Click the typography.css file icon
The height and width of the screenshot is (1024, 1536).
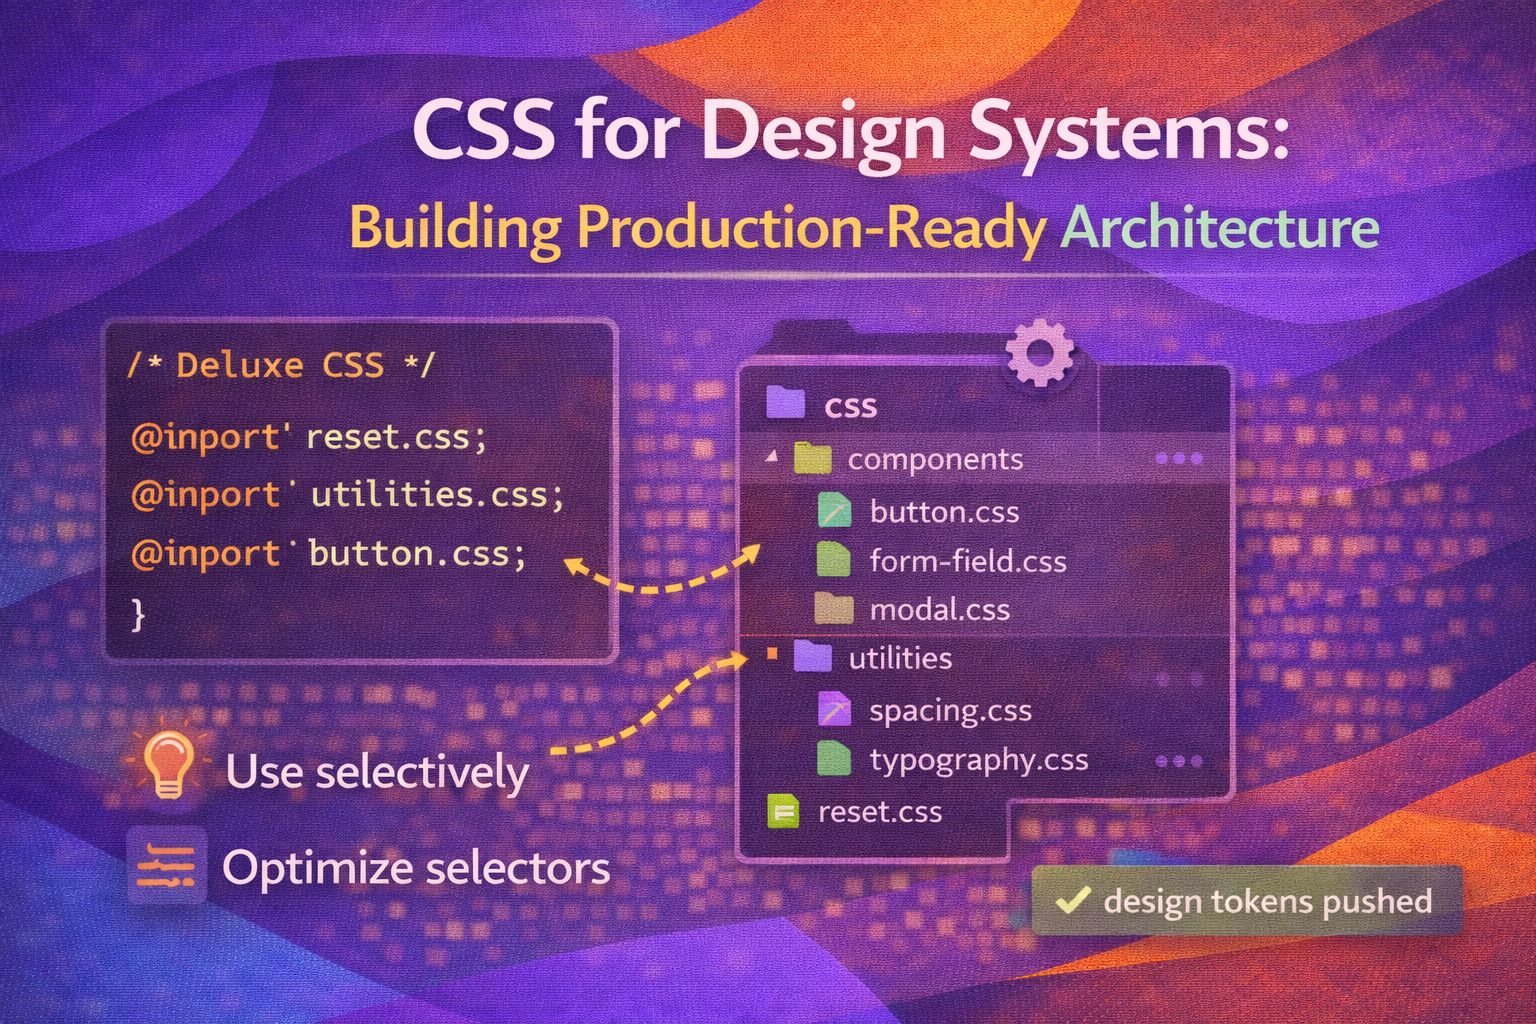(x=834, y=759)
